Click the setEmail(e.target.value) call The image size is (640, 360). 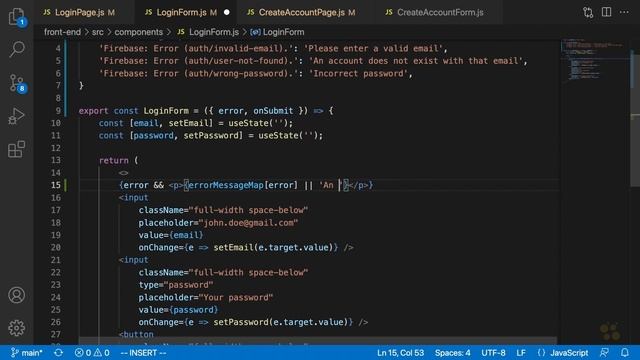[x=273, y=248]
